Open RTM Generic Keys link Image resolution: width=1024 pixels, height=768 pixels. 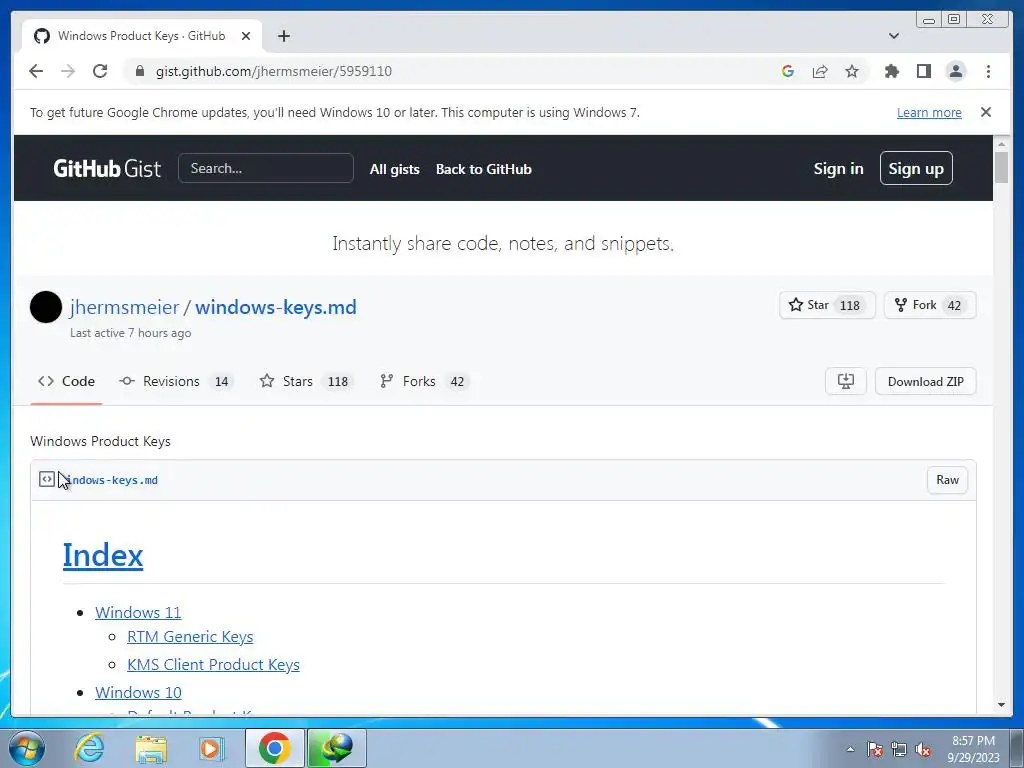coord(190,637)
